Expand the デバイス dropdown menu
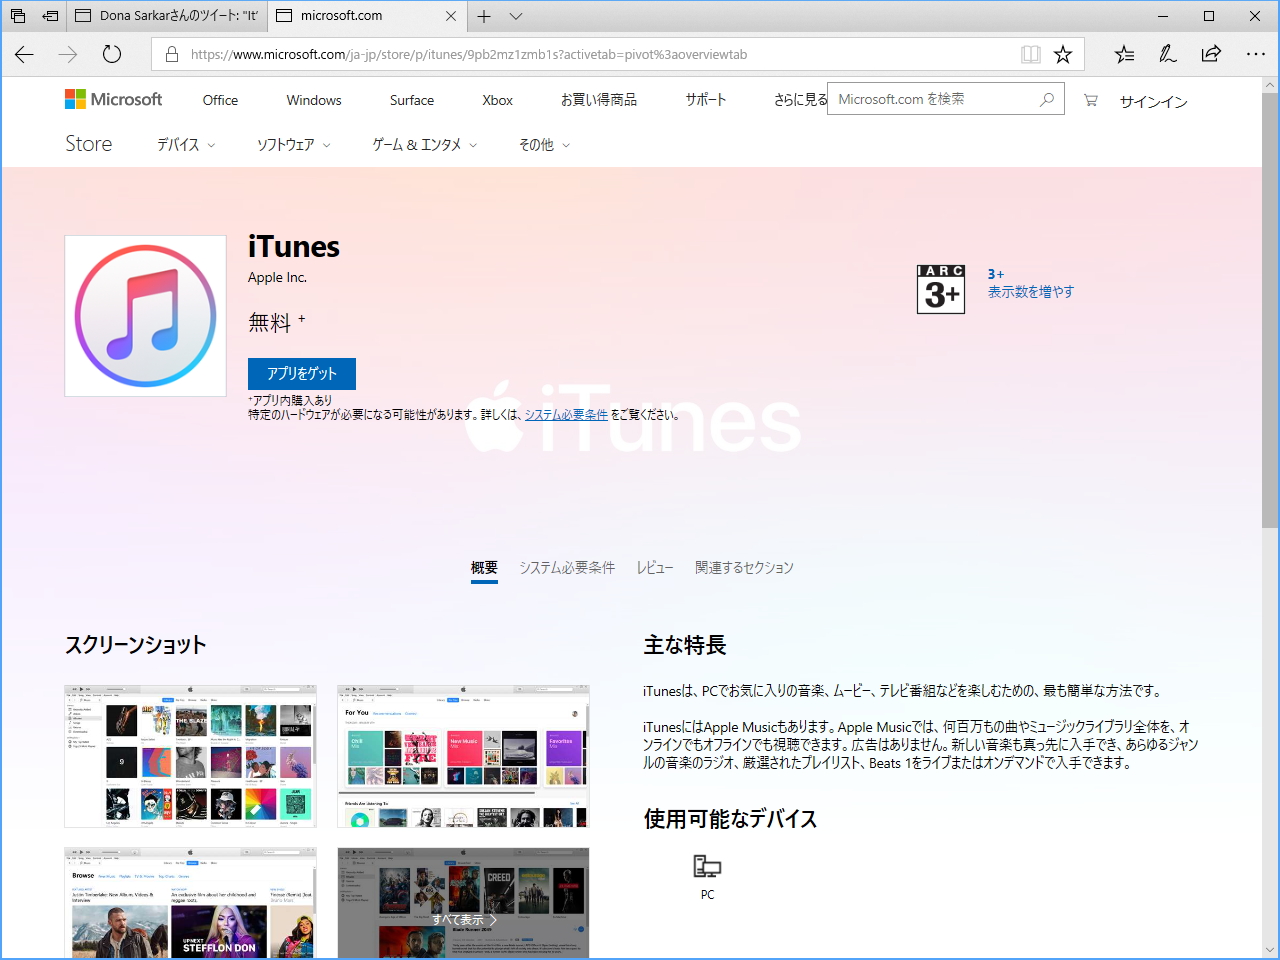 pos(184,144)
